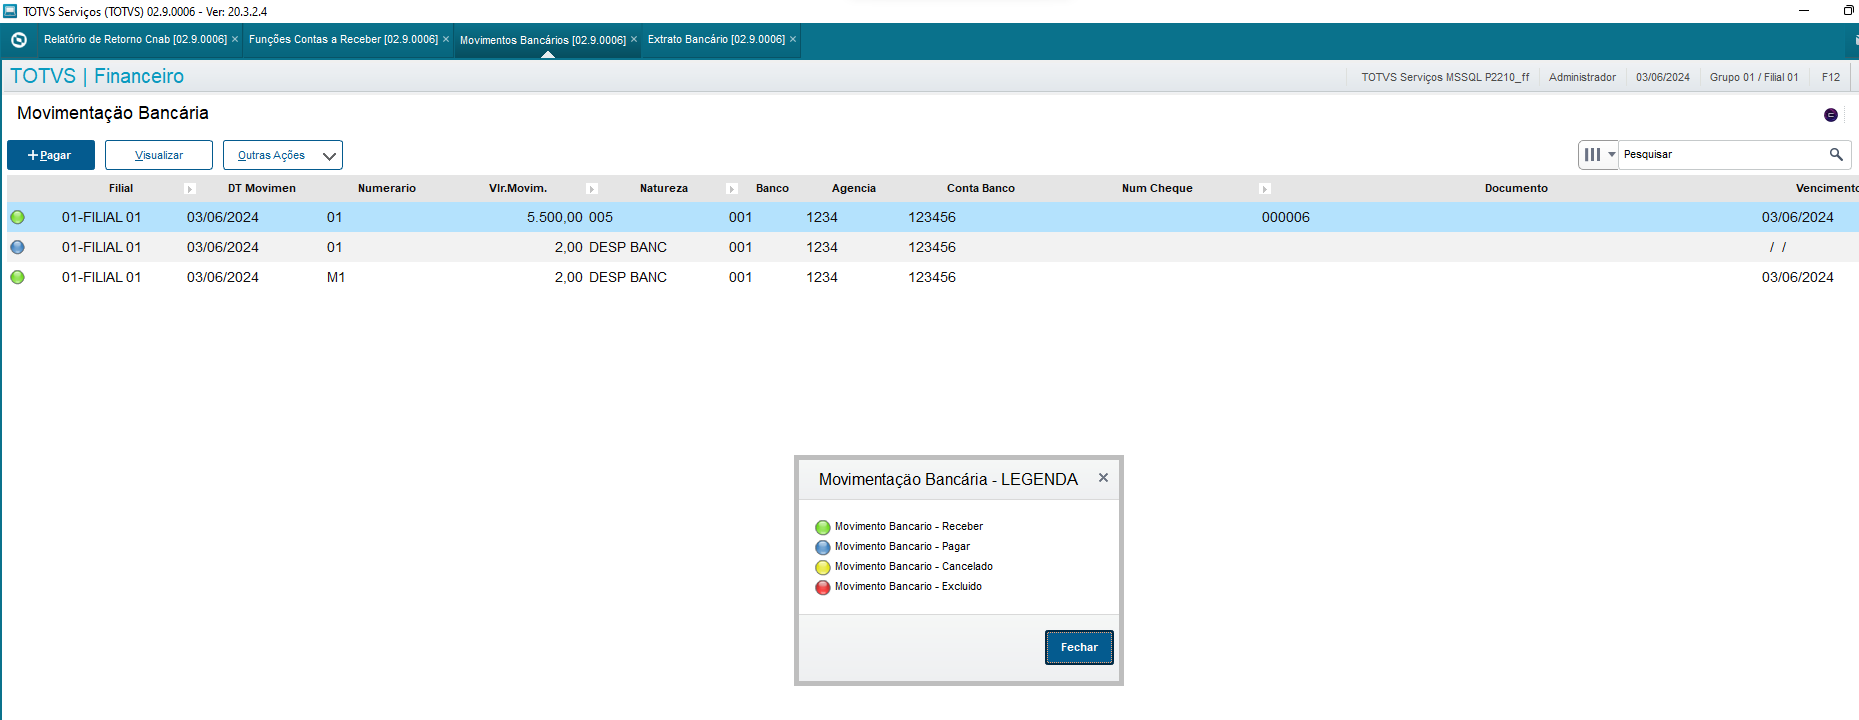Click green status icon of M1 row

(x=17, y=277)
